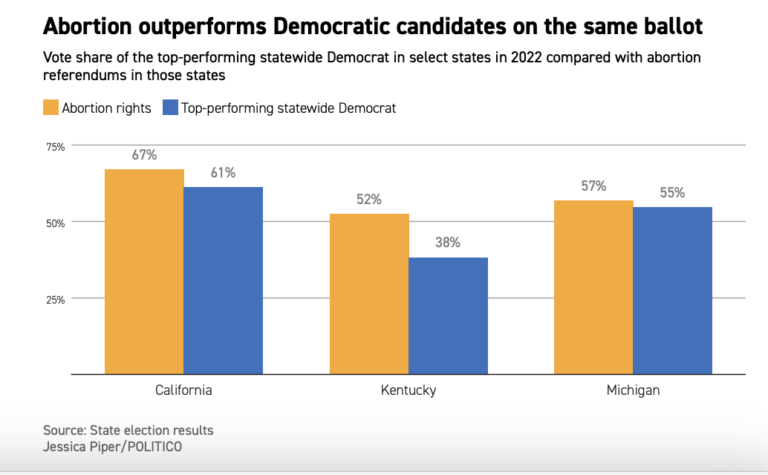Click Michigan's blue Democrat bar

(x=673, y=290)
